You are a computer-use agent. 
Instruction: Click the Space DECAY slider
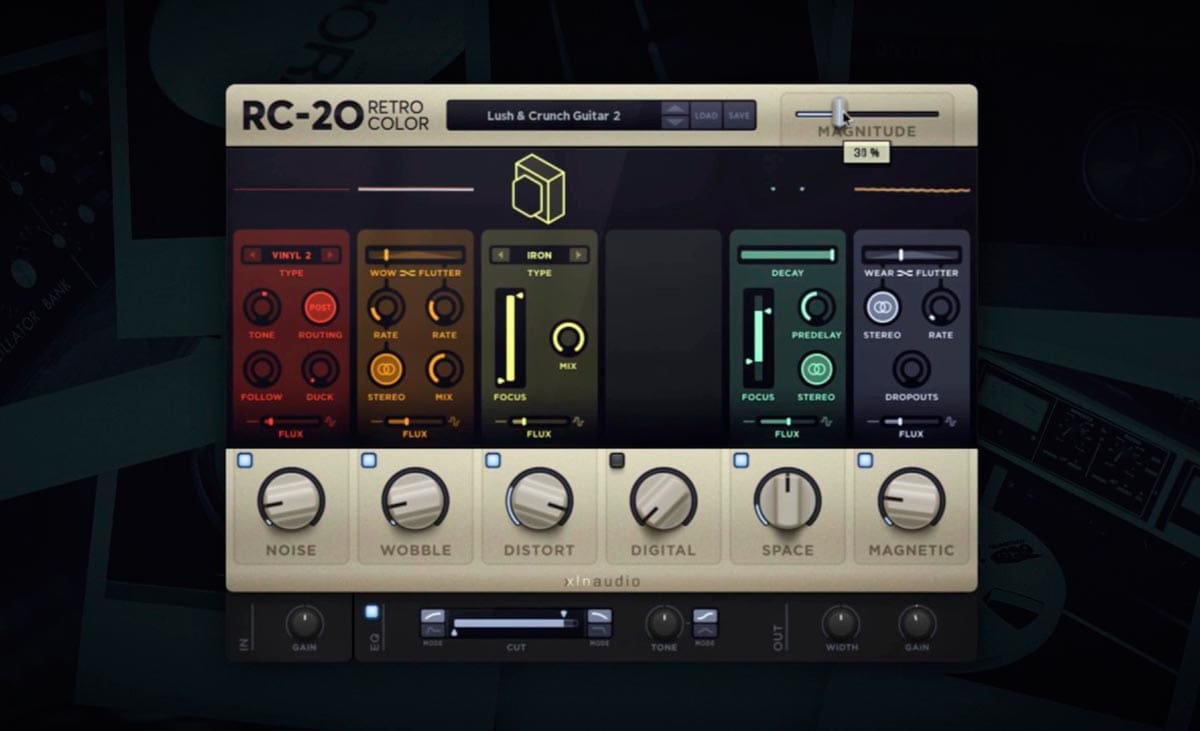point(787,255)
